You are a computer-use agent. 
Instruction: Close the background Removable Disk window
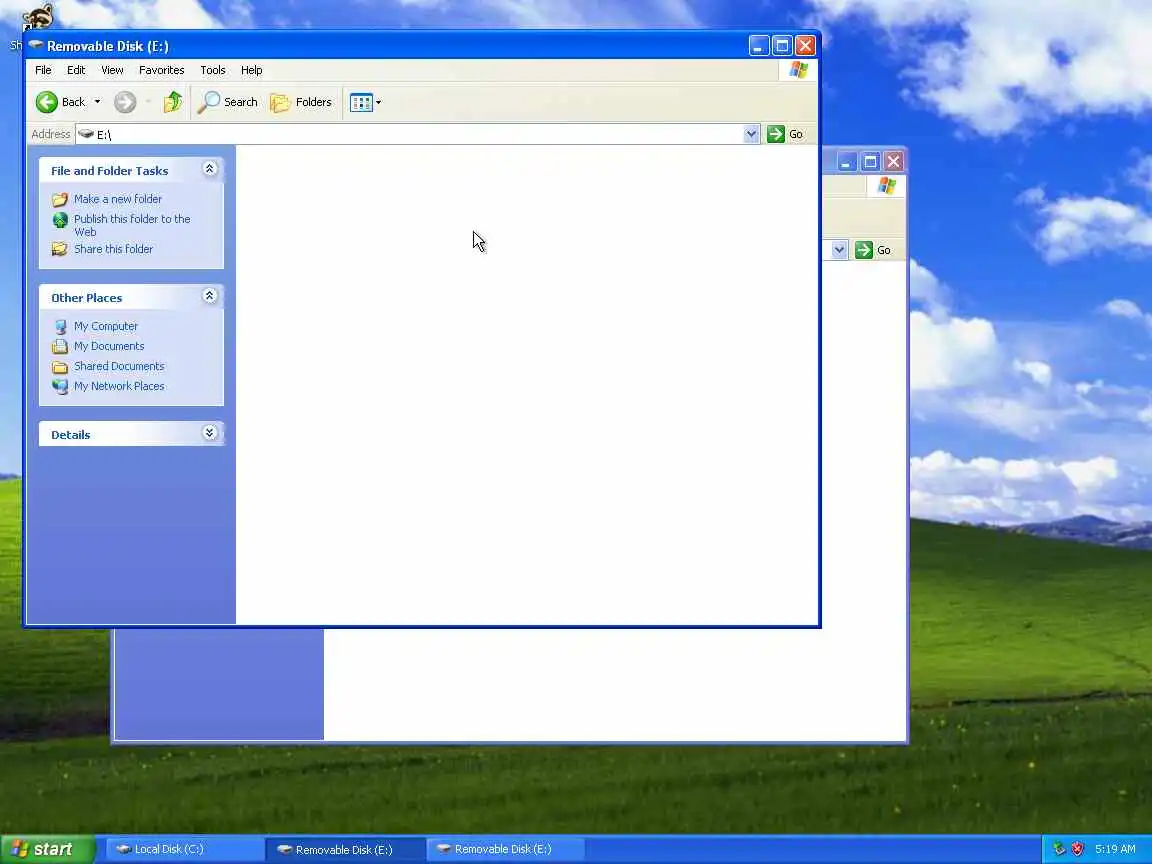pos(893,162)
